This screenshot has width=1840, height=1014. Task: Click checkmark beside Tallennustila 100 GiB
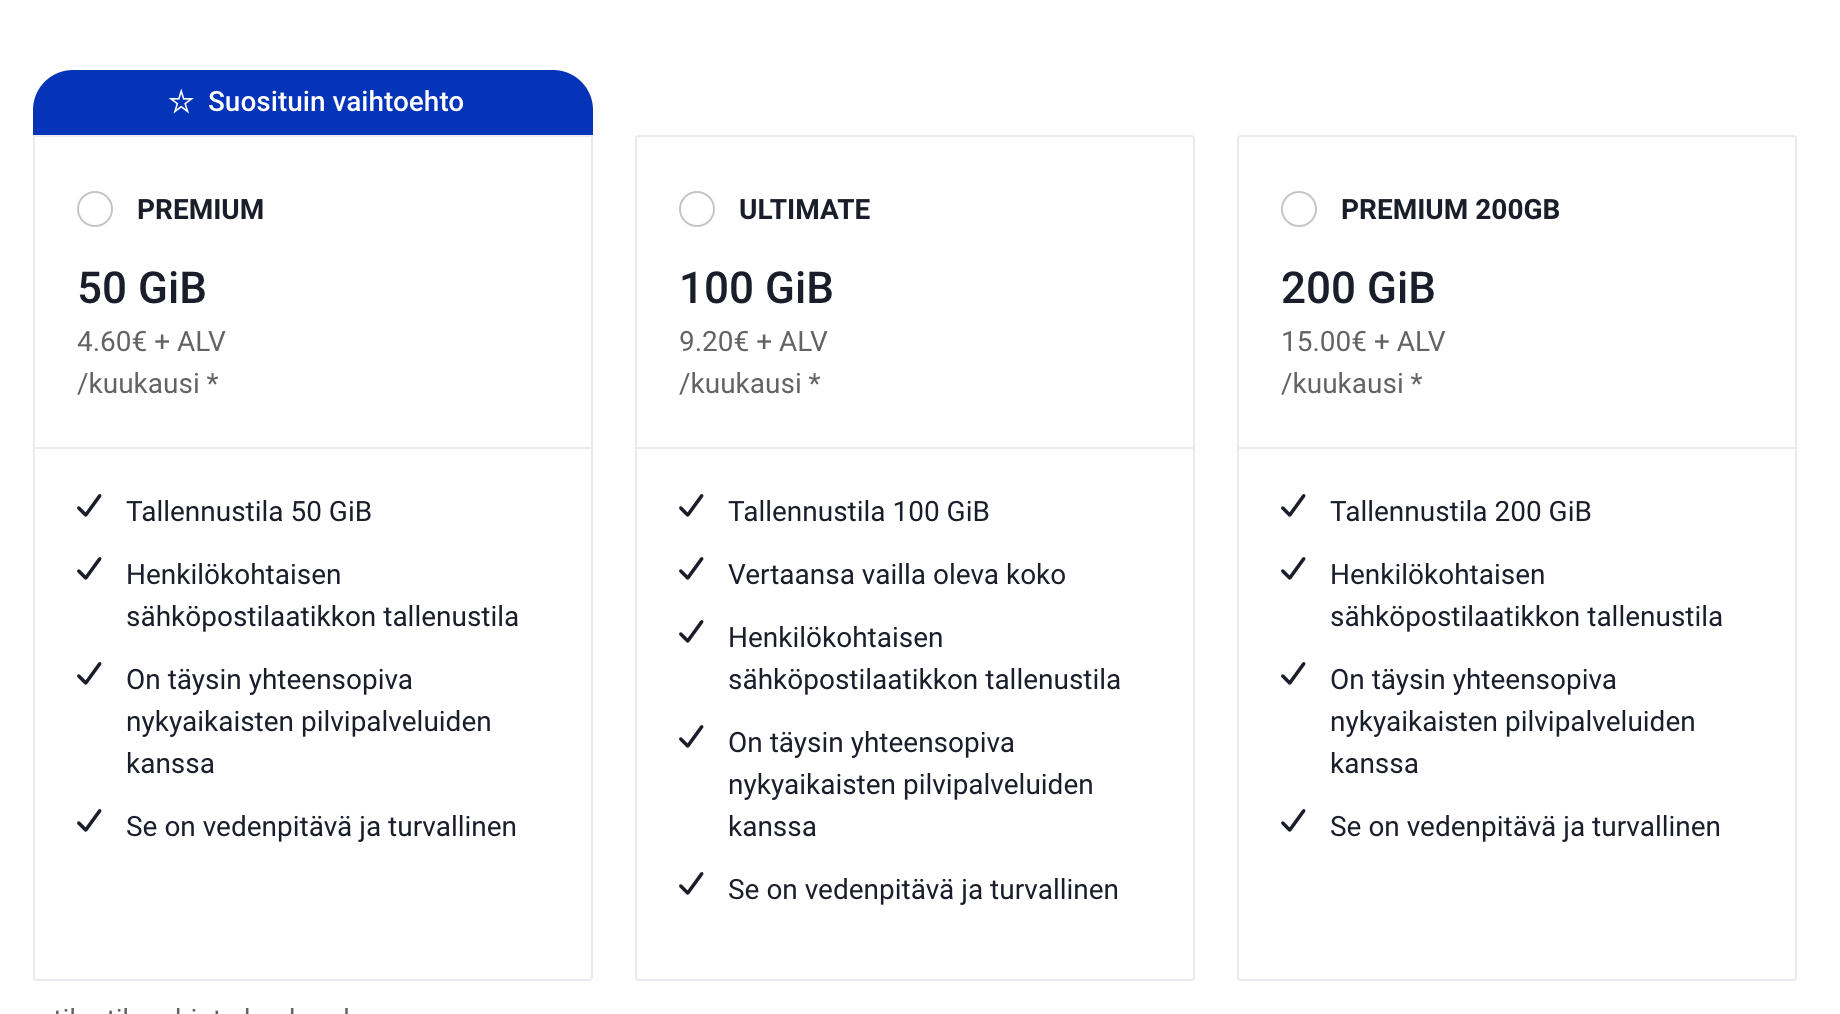click(692, 507)
